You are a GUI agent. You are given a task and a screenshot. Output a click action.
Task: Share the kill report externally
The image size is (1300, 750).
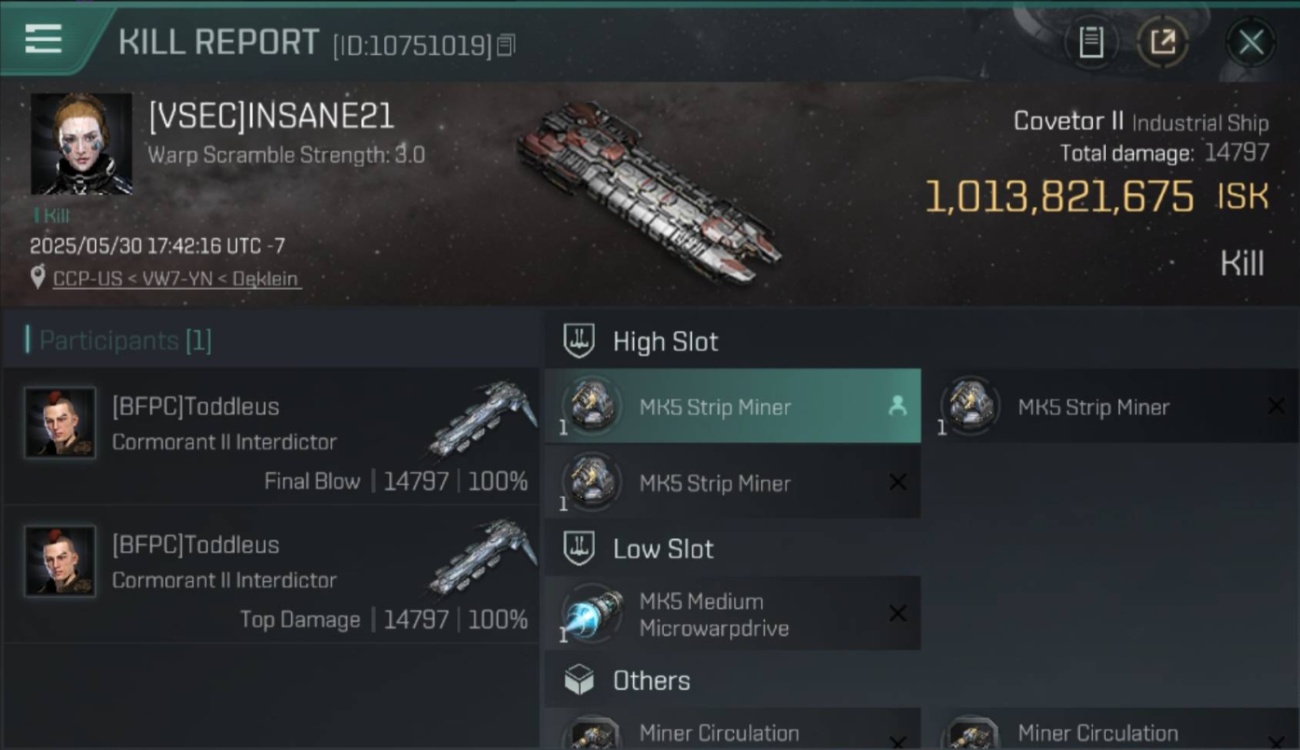(1162, 43)
